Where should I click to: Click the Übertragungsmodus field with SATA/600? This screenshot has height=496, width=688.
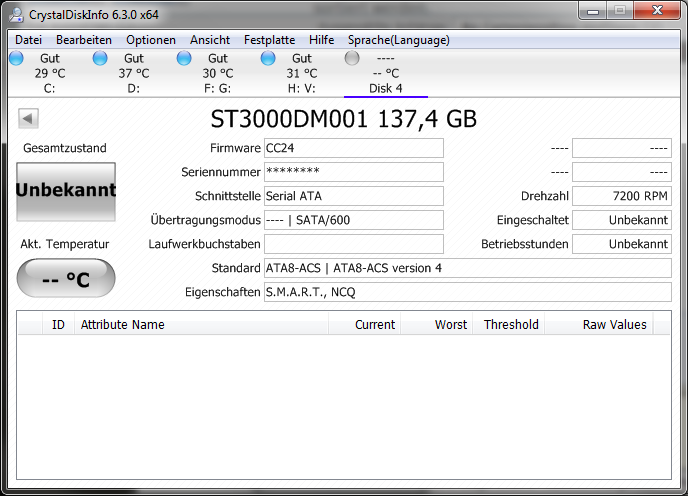click(x=354, y=220)
